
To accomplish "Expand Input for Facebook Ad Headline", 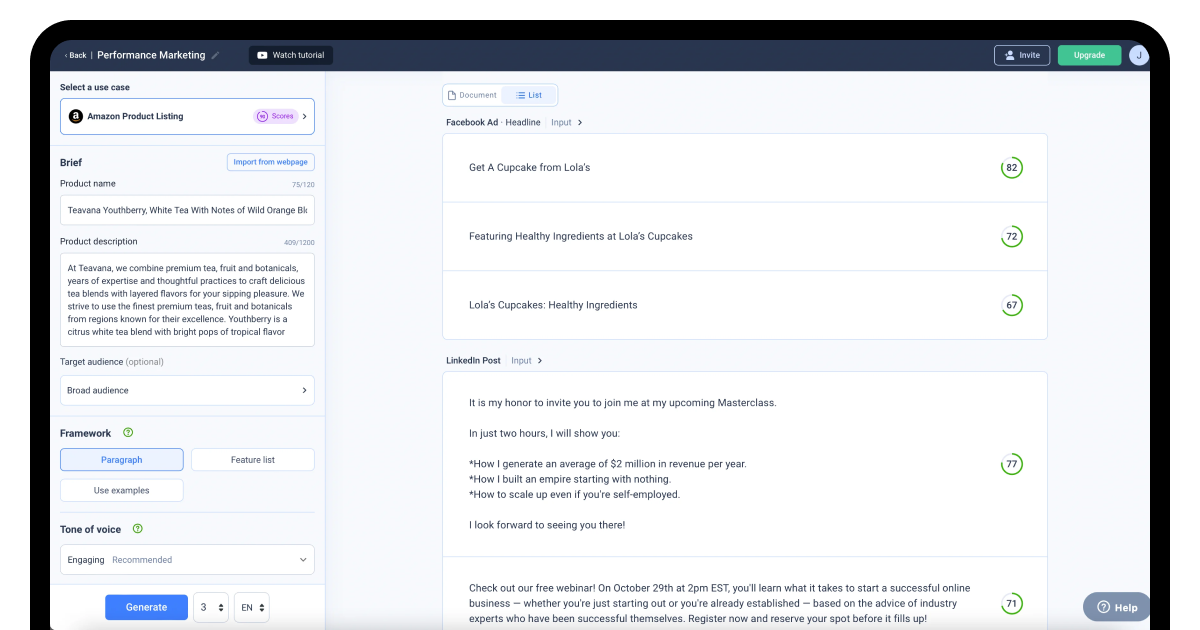I will coord(567,122).
